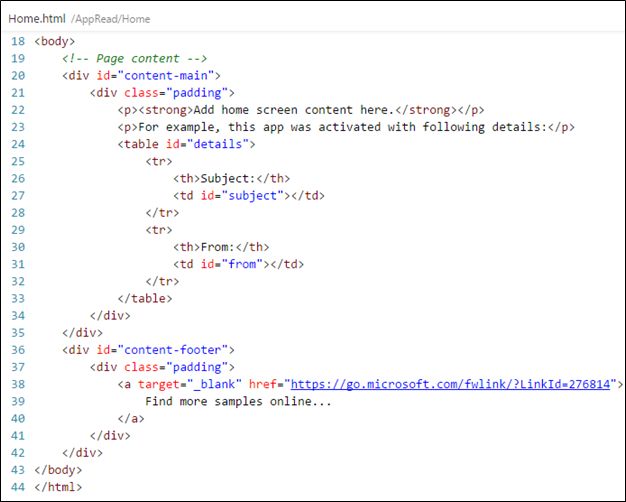Place cursor on opening <body> tag
Screen dimensions: 626x502
[55, 41]
